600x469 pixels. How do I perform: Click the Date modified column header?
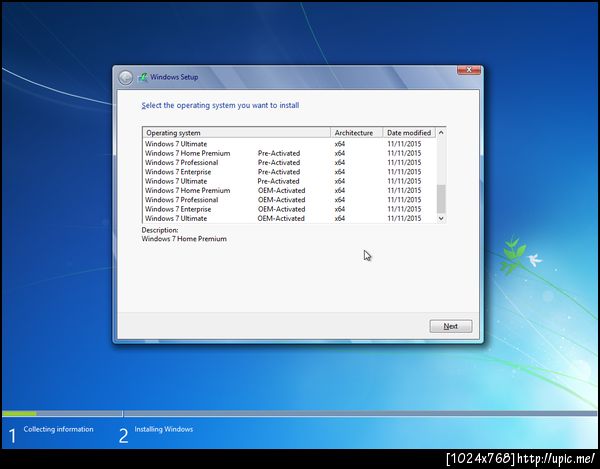pyautogui.click(x=409, y=133)
